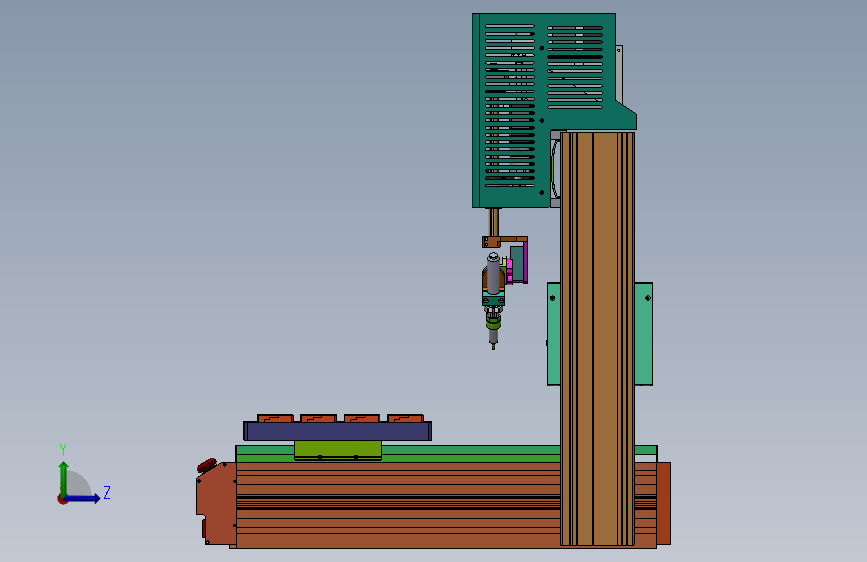Click the light green plate left of column
This screenshot has width=867, height=562.
(553, 334)
